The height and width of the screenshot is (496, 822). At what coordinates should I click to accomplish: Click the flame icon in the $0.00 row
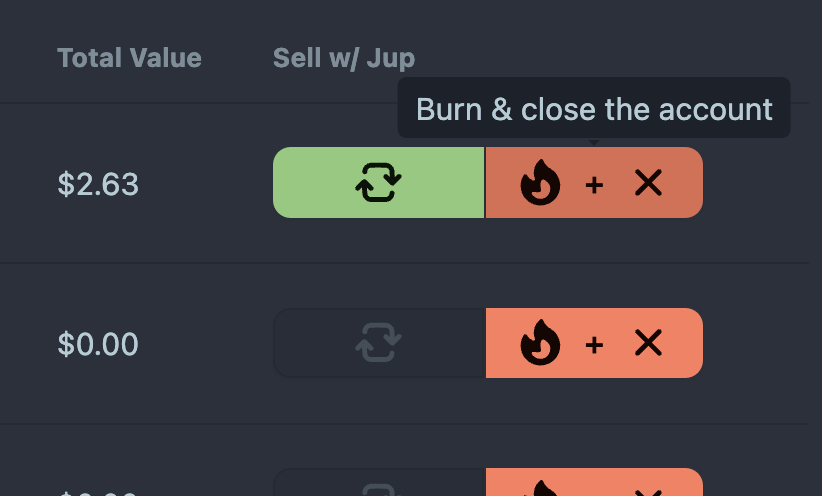coord(540,344)
